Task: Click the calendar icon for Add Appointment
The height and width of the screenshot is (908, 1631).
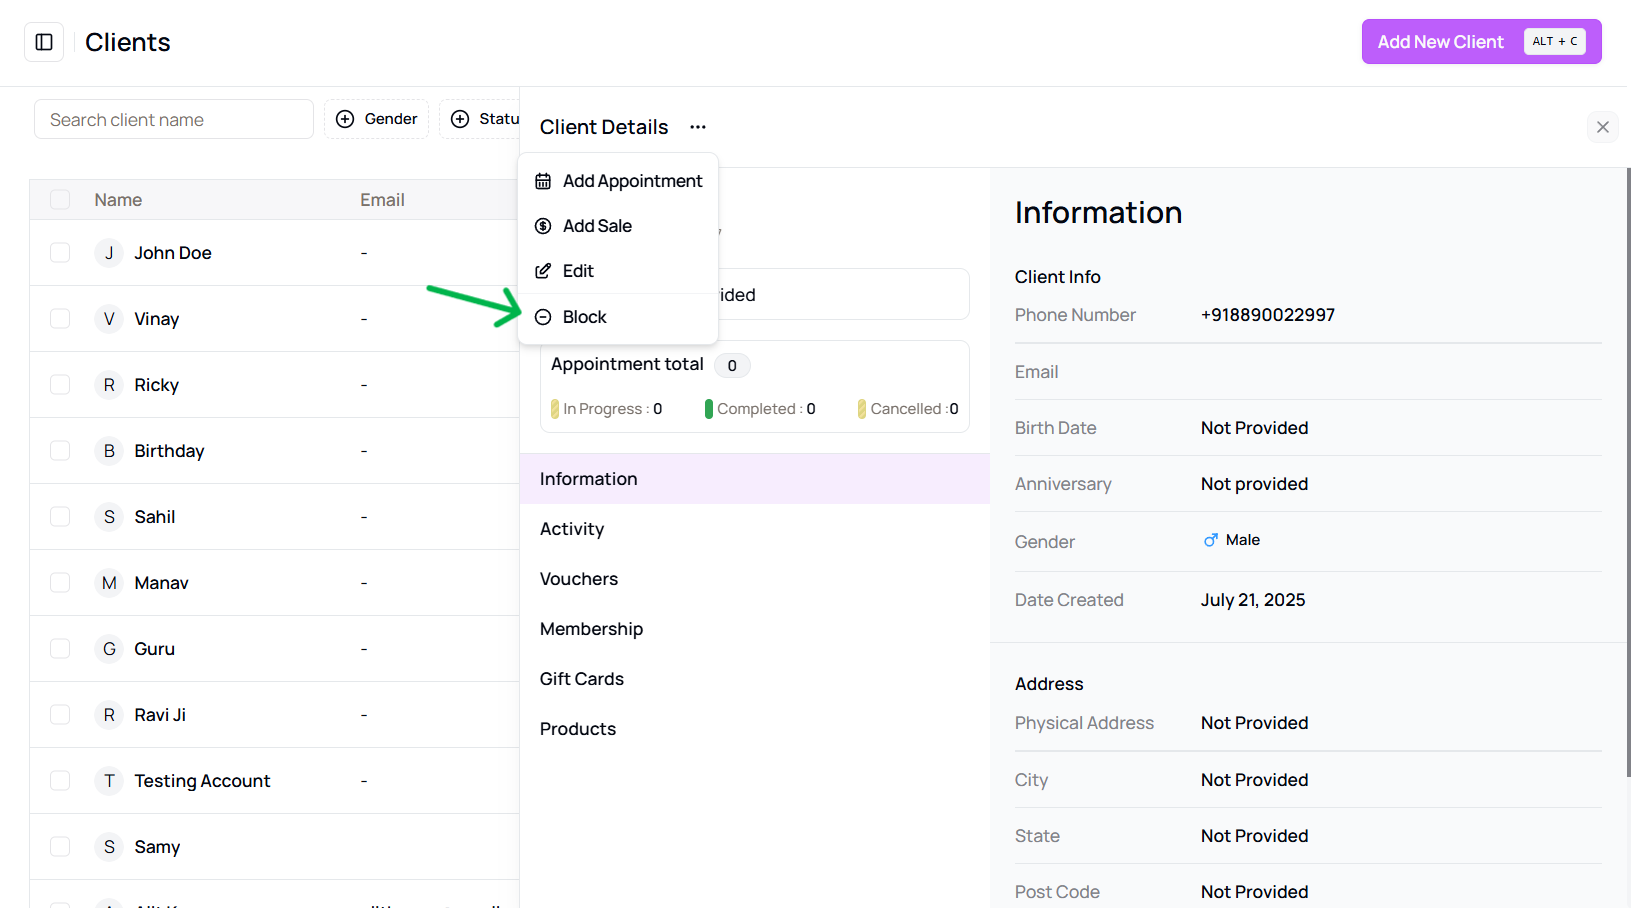Action: [x=543, y=181]
